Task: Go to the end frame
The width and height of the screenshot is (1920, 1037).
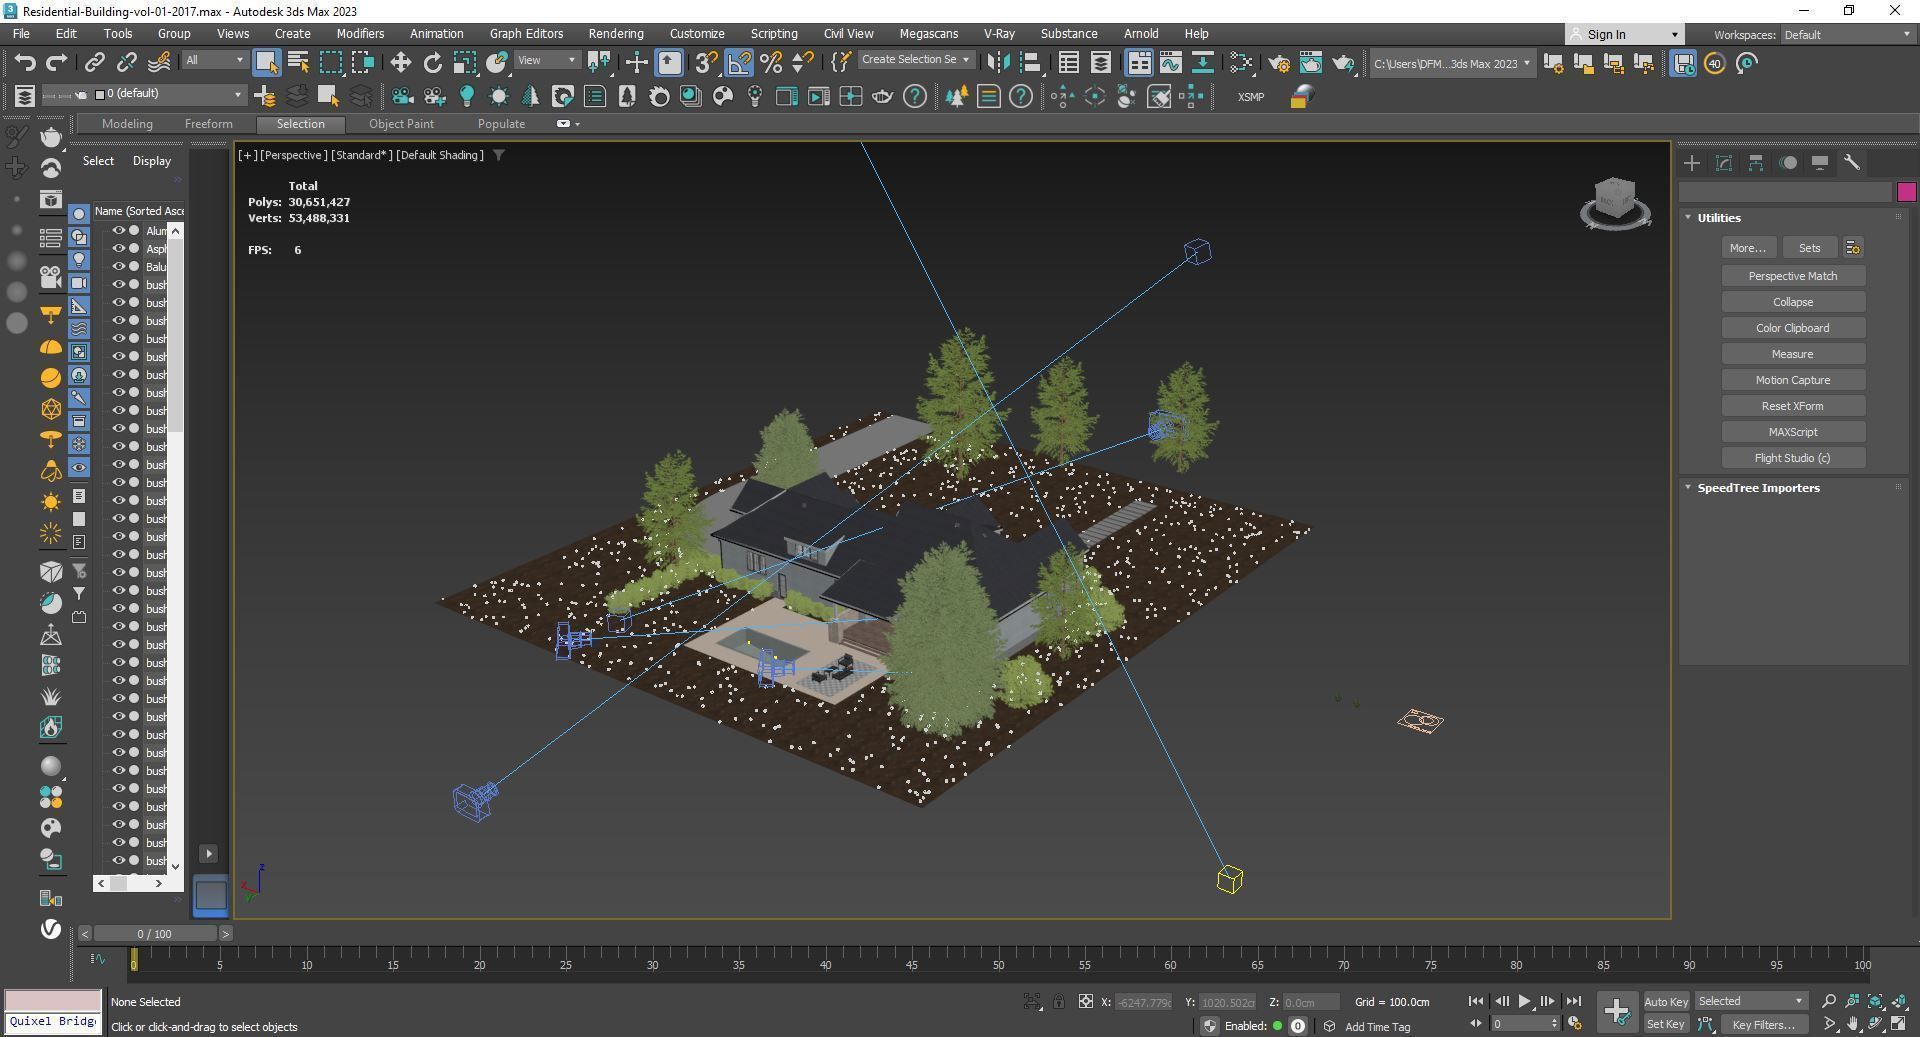Action: coord(1573,1001)
